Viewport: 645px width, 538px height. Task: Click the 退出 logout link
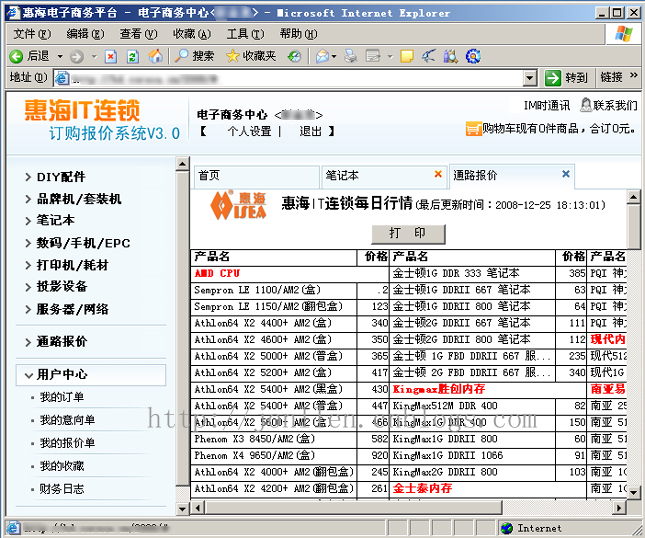point(310,131)
